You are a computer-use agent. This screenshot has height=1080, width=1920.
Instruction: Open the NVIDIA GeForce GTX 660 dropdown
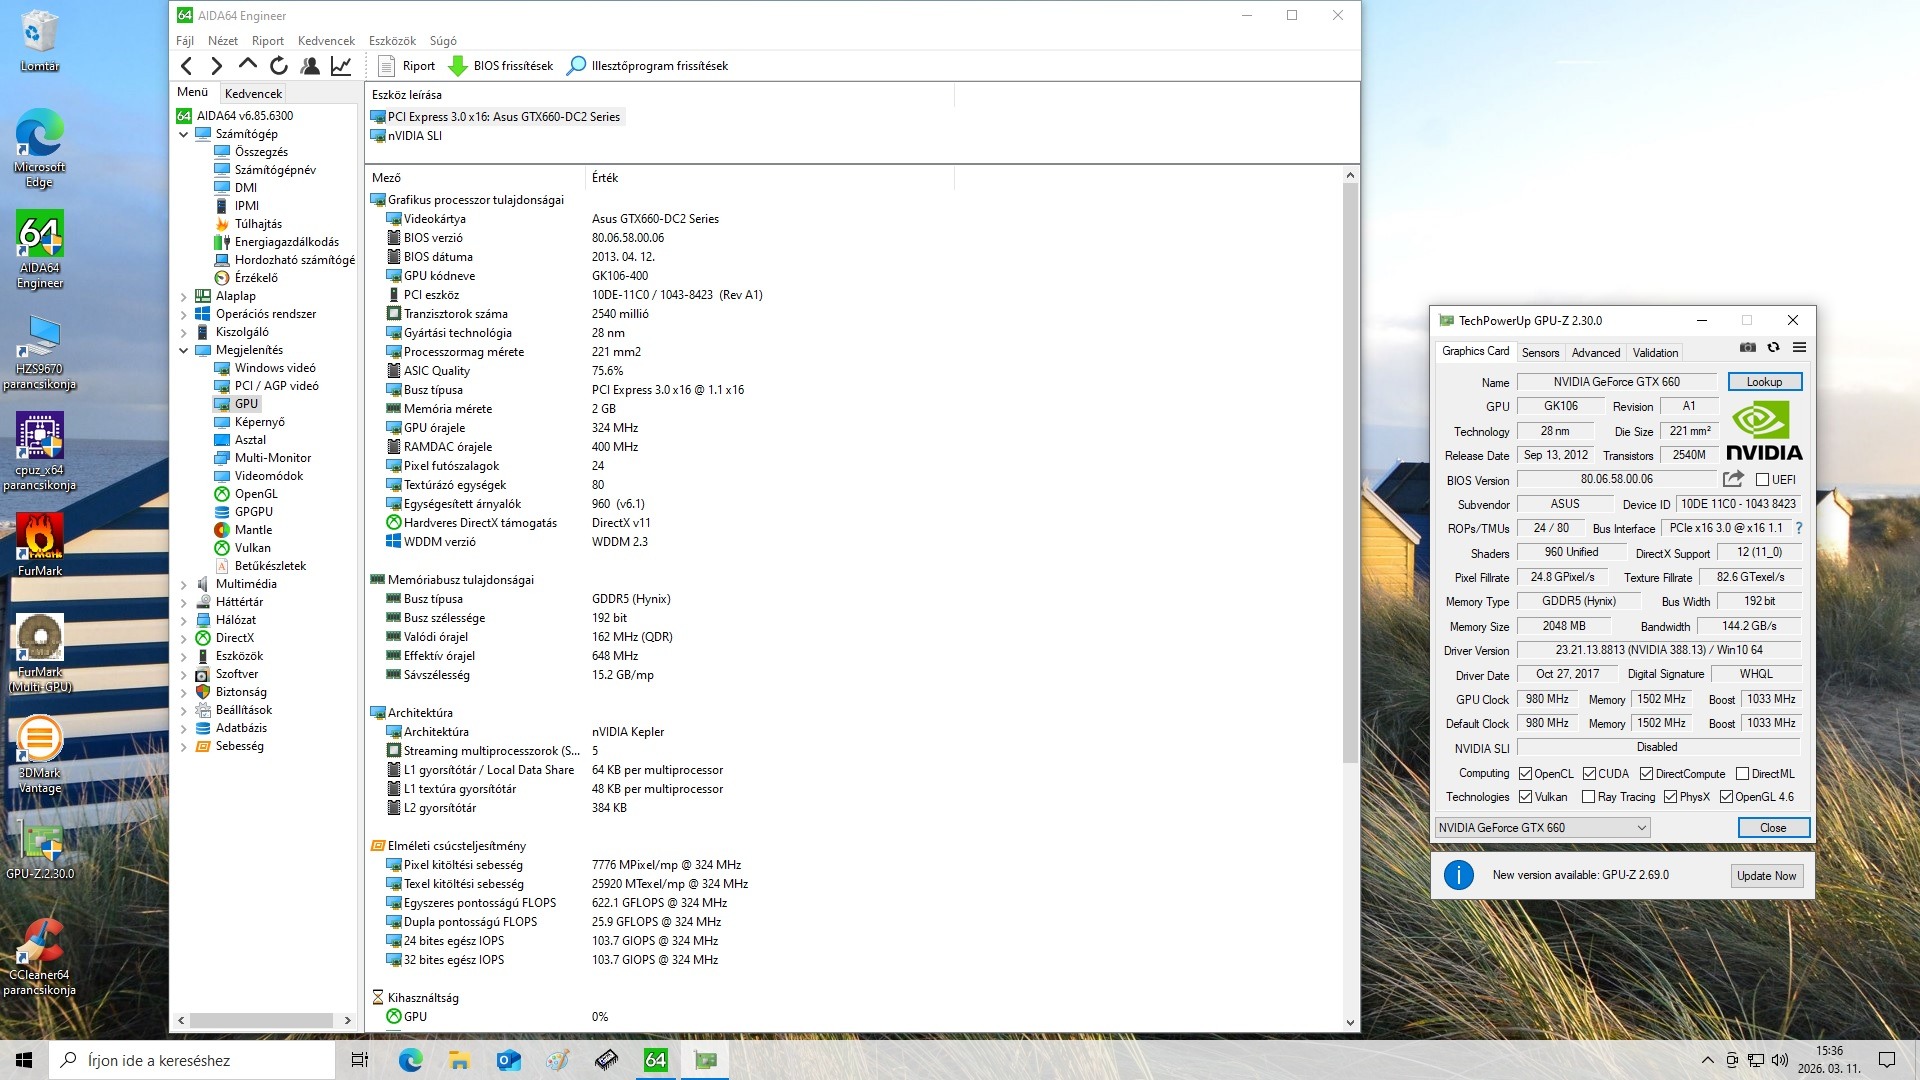coord(1542,828)
